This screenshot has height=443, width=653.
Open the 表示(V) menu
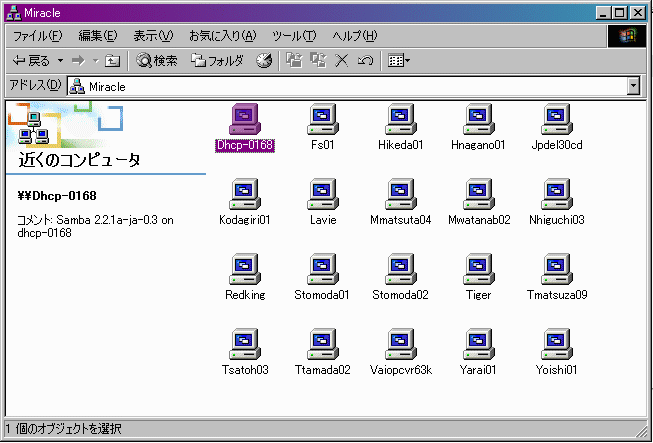click(x=153, y=36)
